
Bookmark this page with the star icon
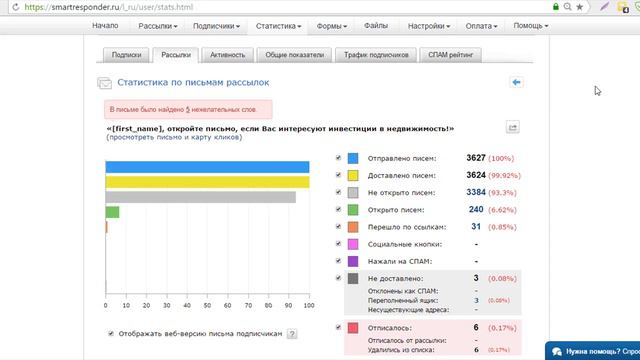580,7
